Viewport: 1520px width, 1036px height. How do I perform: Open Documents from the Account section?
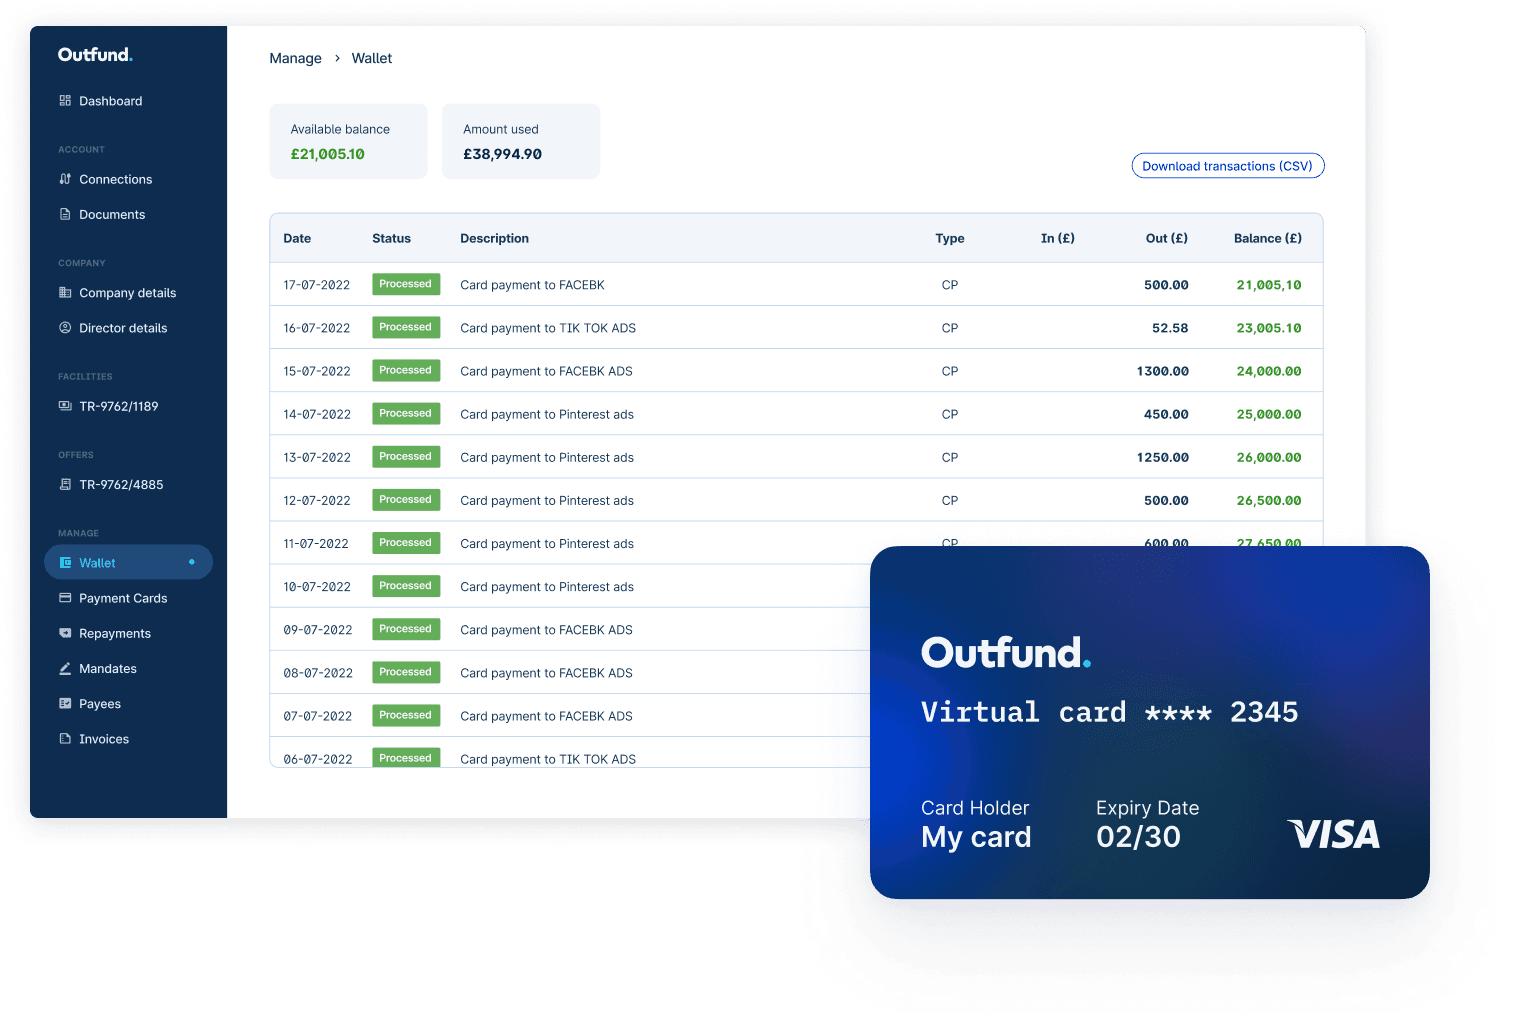(x=112, y=214)
